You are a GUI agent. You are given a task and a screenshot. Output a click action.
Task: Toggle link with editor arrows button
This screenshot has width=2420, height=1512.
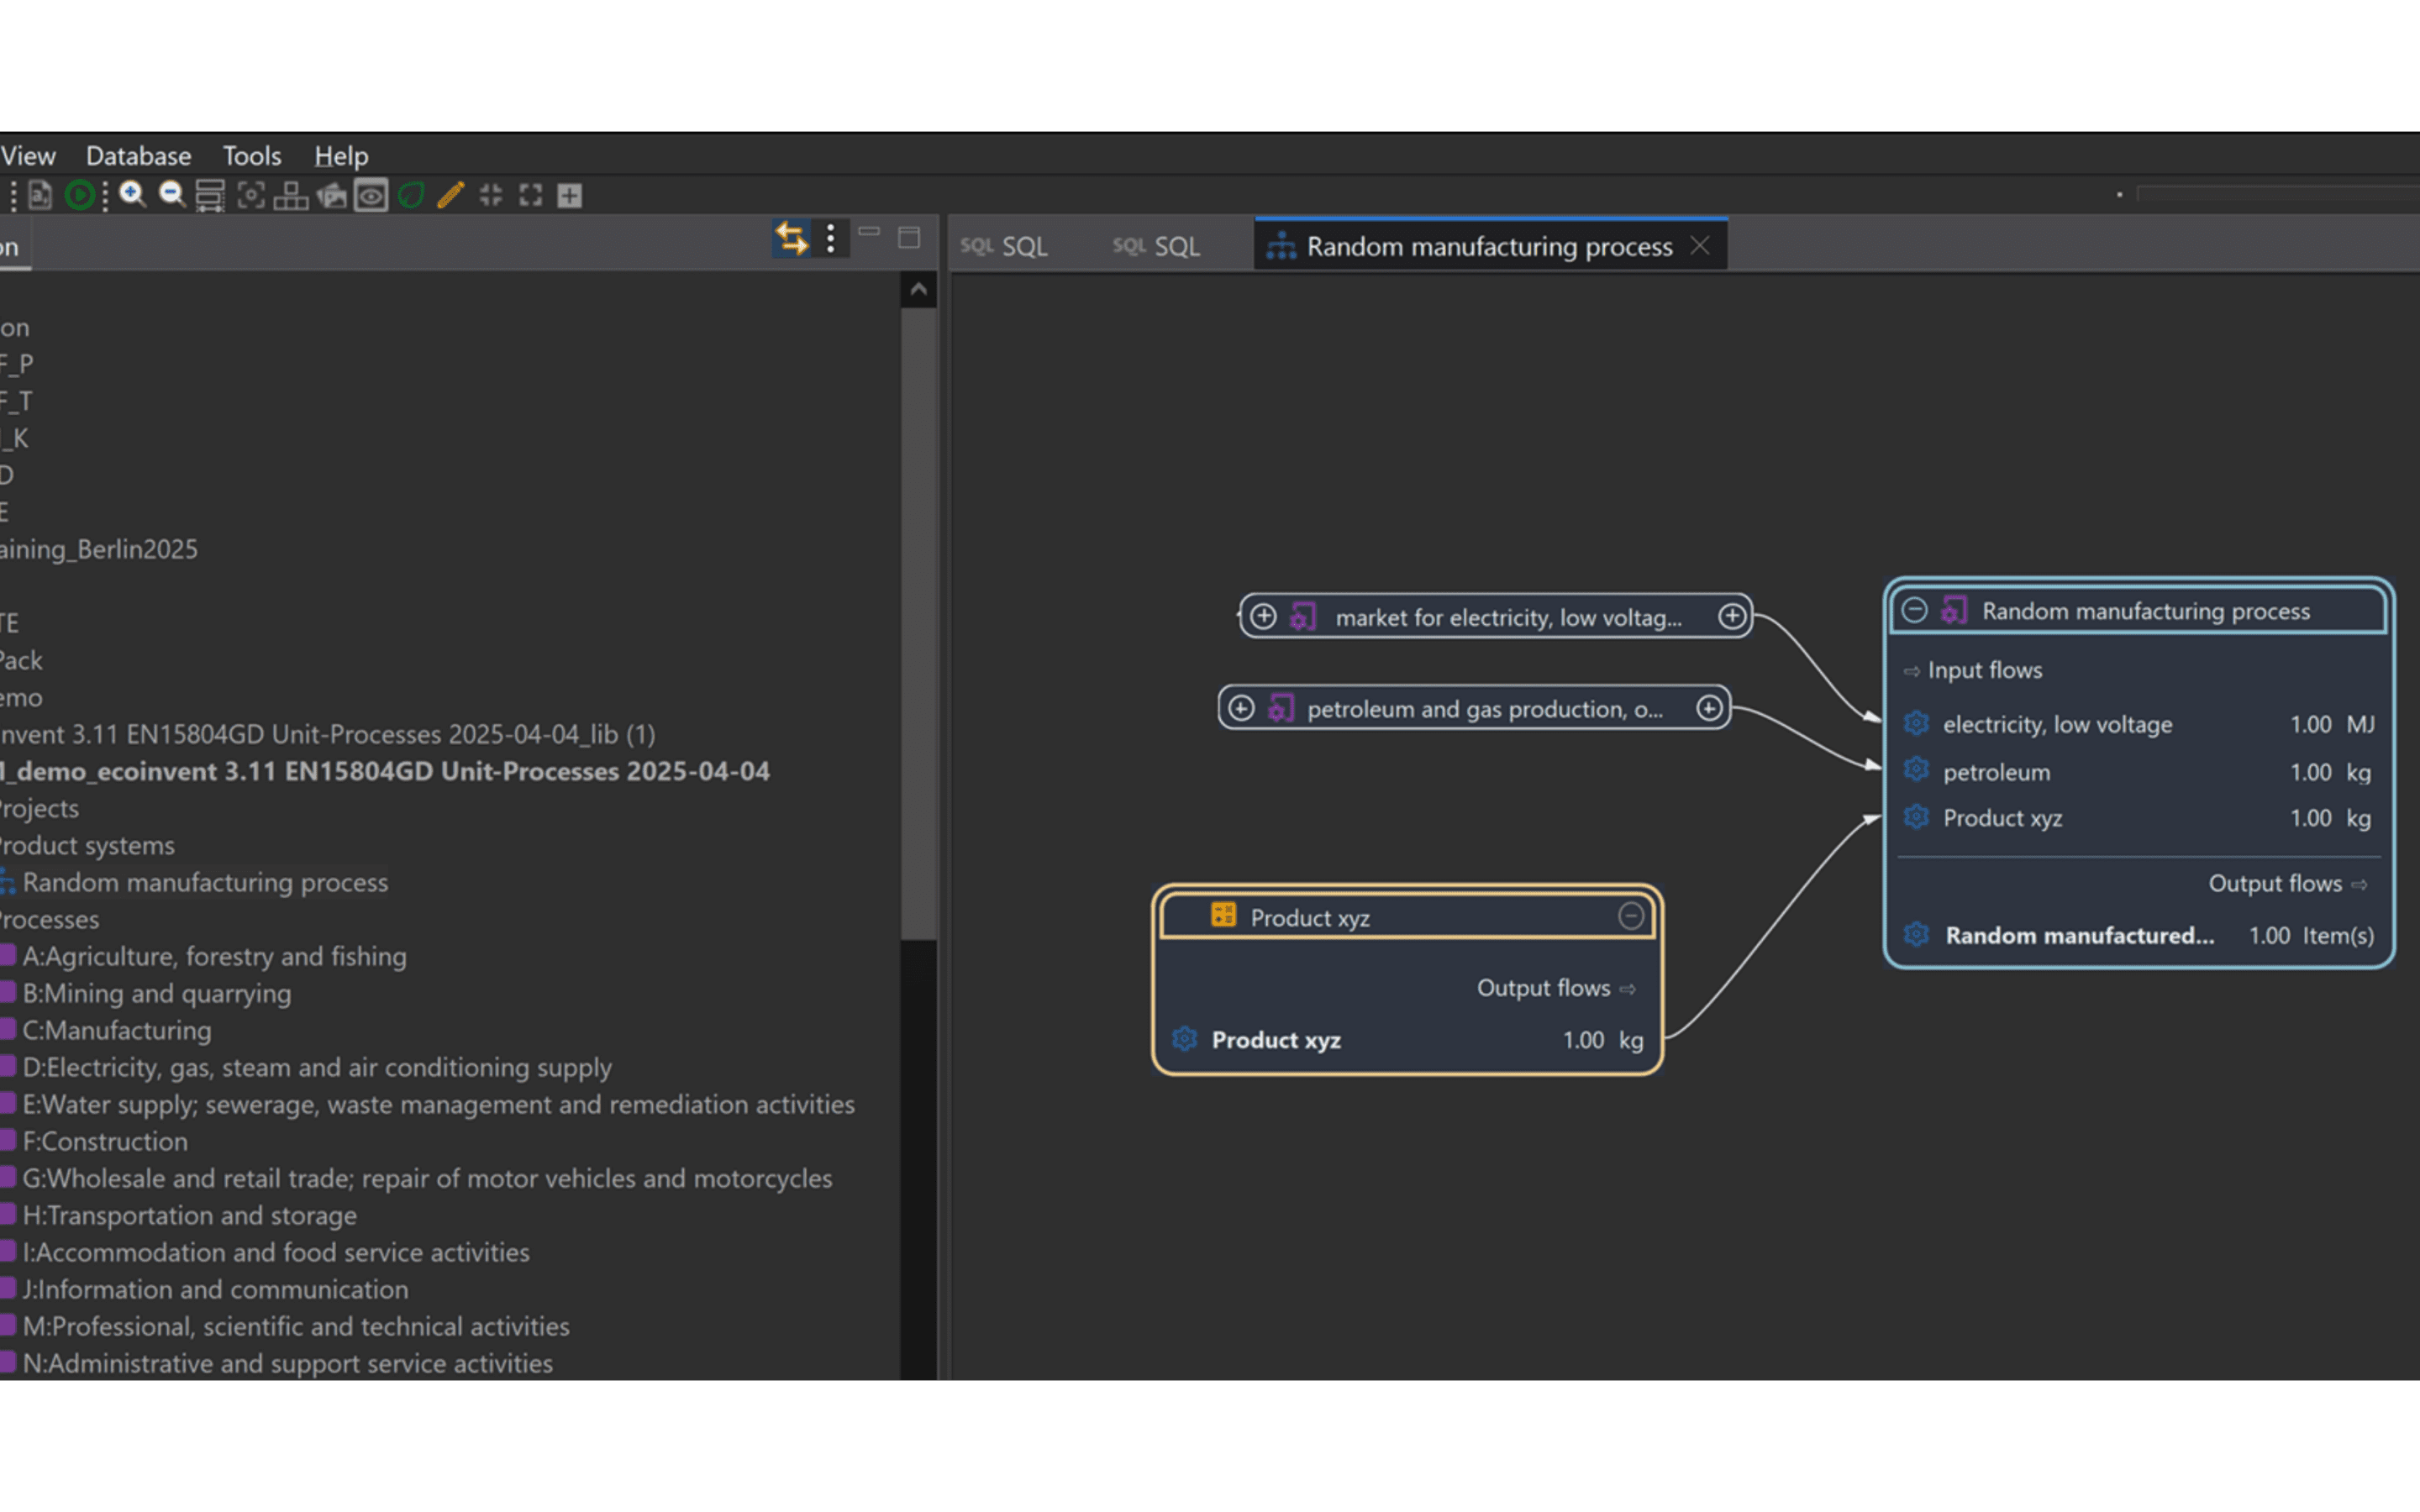pos(791,238)
